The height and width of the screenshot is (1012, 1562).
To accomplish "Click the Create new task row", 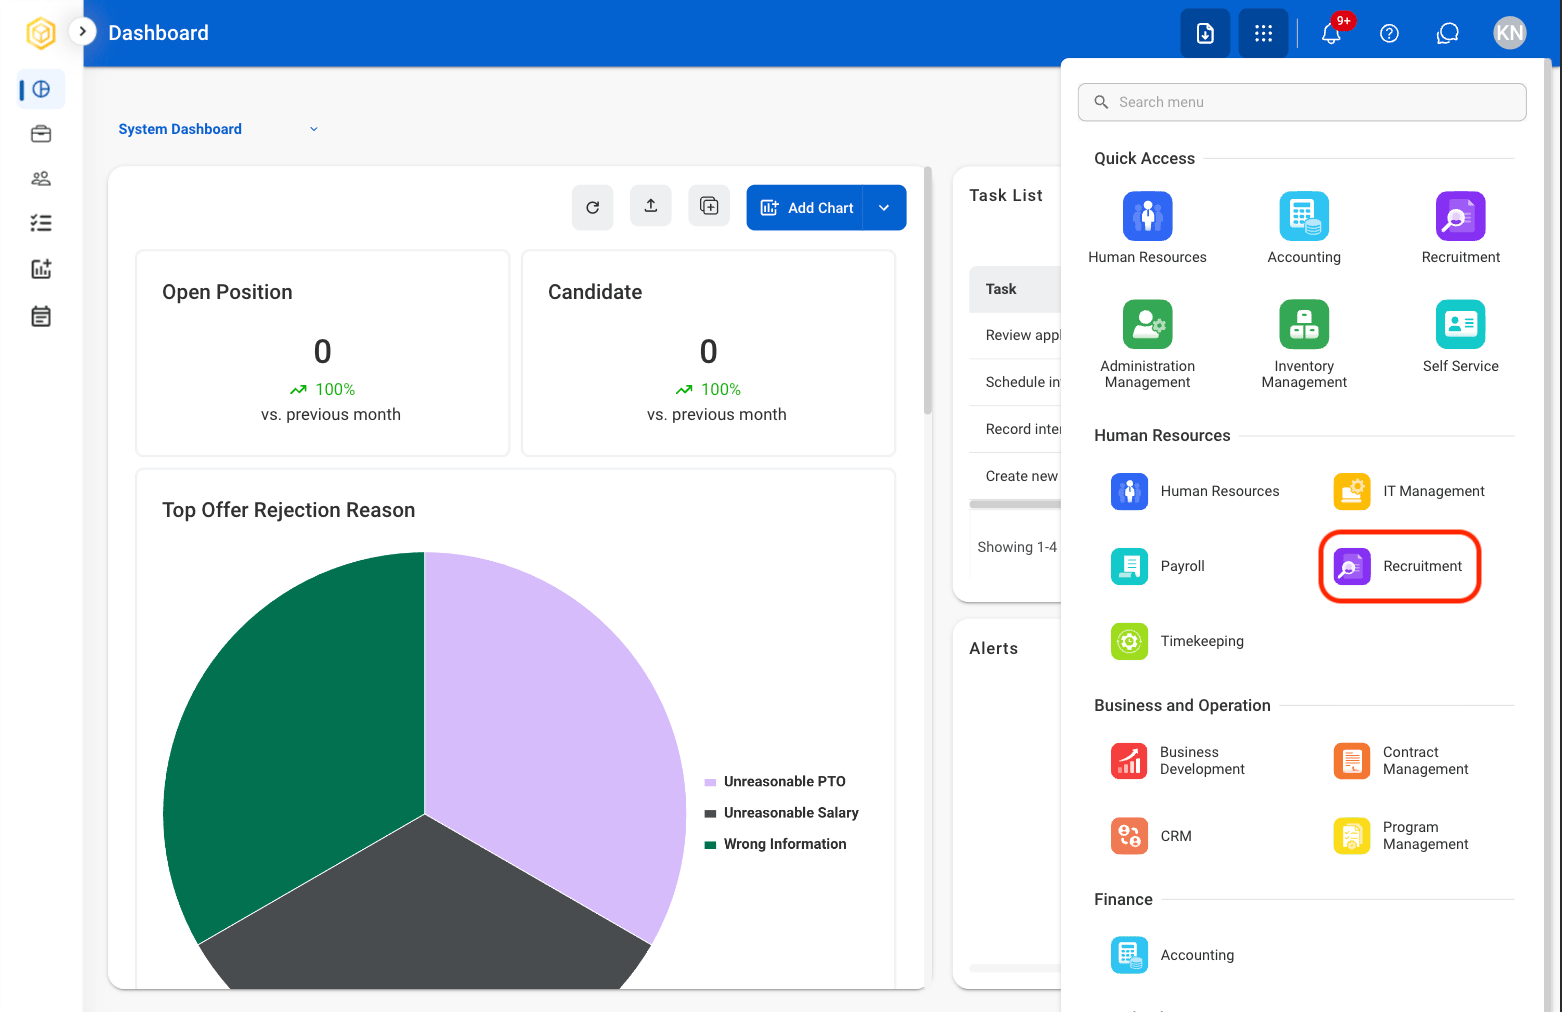I will [x=1015, y=476].
